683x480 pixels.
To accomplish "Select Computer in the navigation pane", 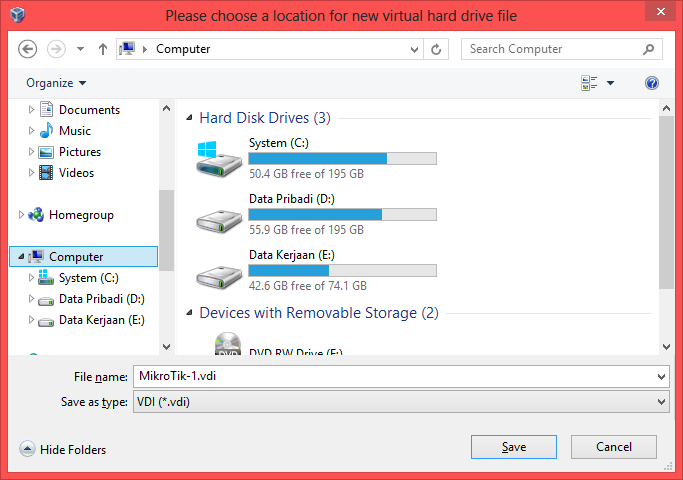I will tap(84, 257).
